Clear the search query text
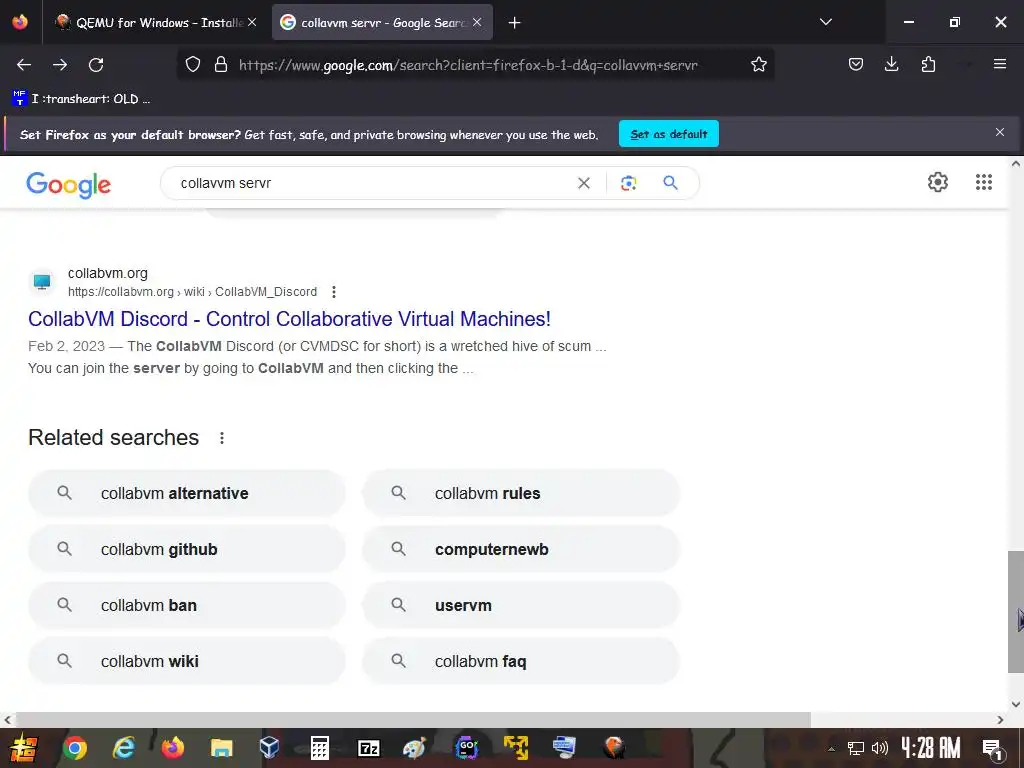Image resolution: width=1024 pixels, height=768 pixels. click(584, 184)
